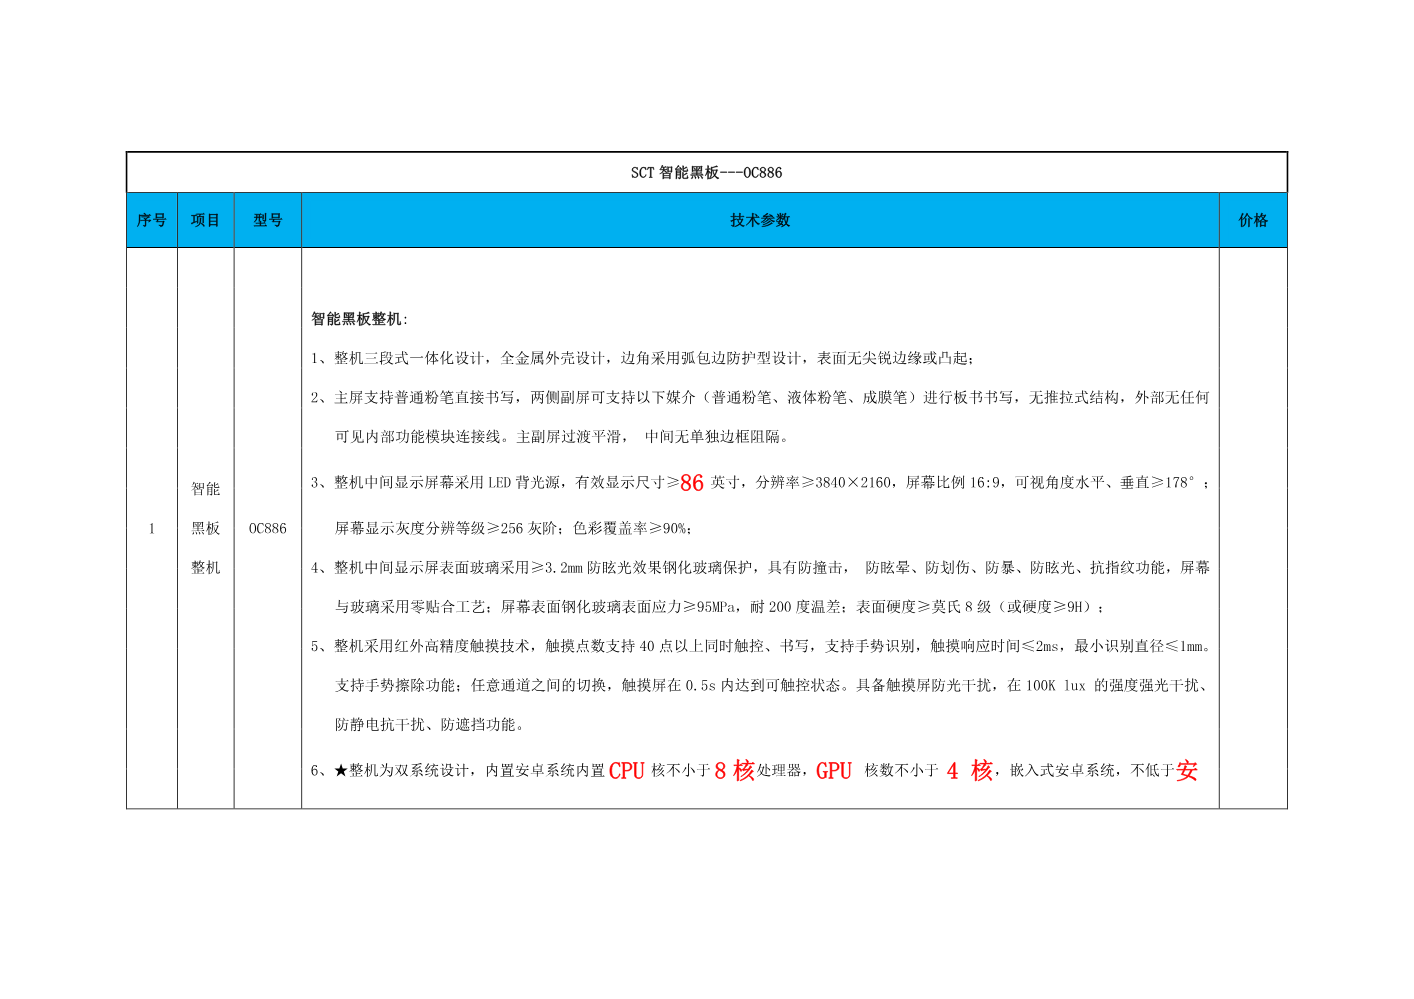Select the 序号 column header
The height and width of the screenshot is (999, 1414).
point(151,220)
